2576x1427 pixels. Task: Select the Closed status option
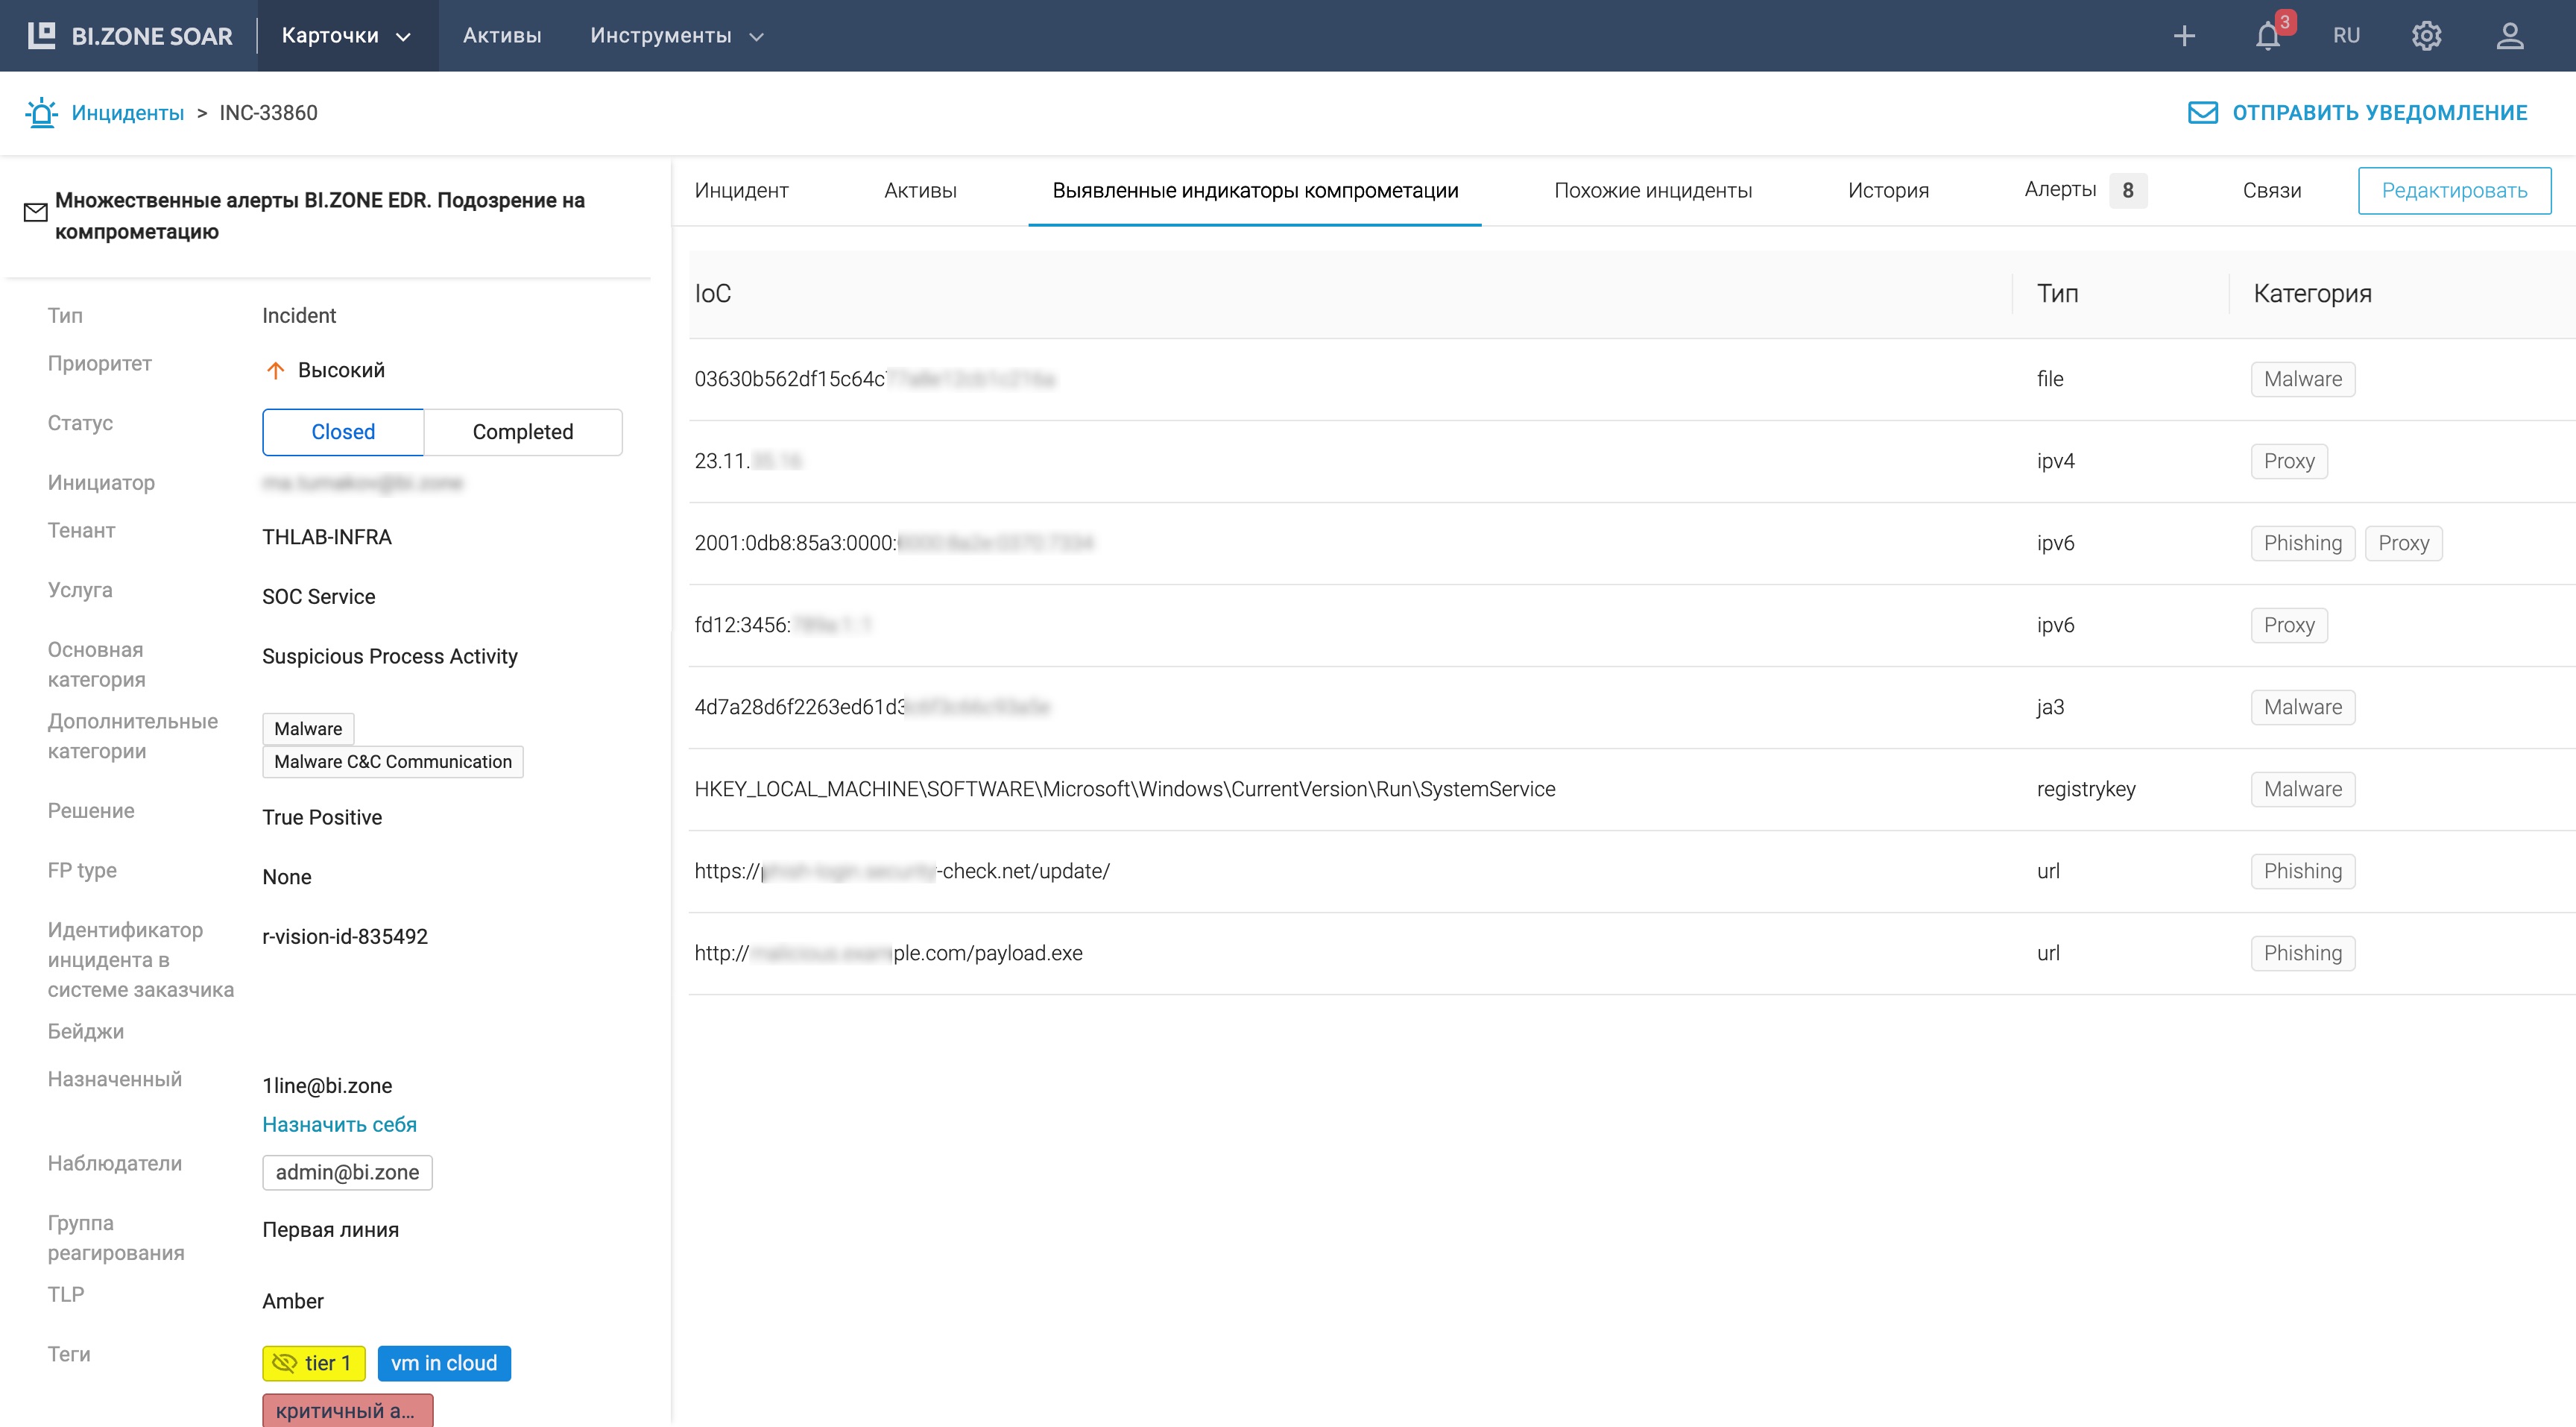343,432
